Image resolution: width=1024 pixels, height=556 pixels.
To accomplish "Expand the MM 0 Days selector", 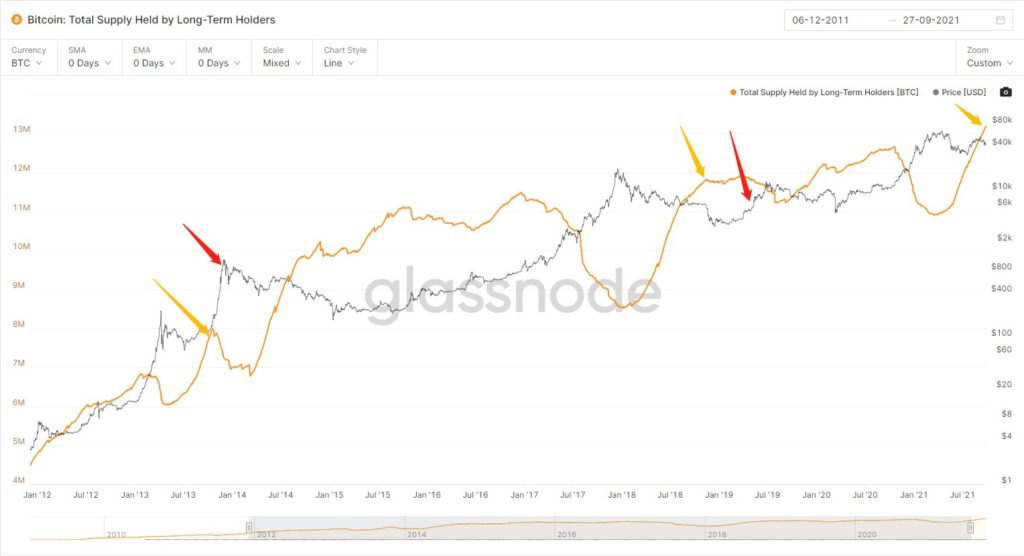I will click(220, 63).
